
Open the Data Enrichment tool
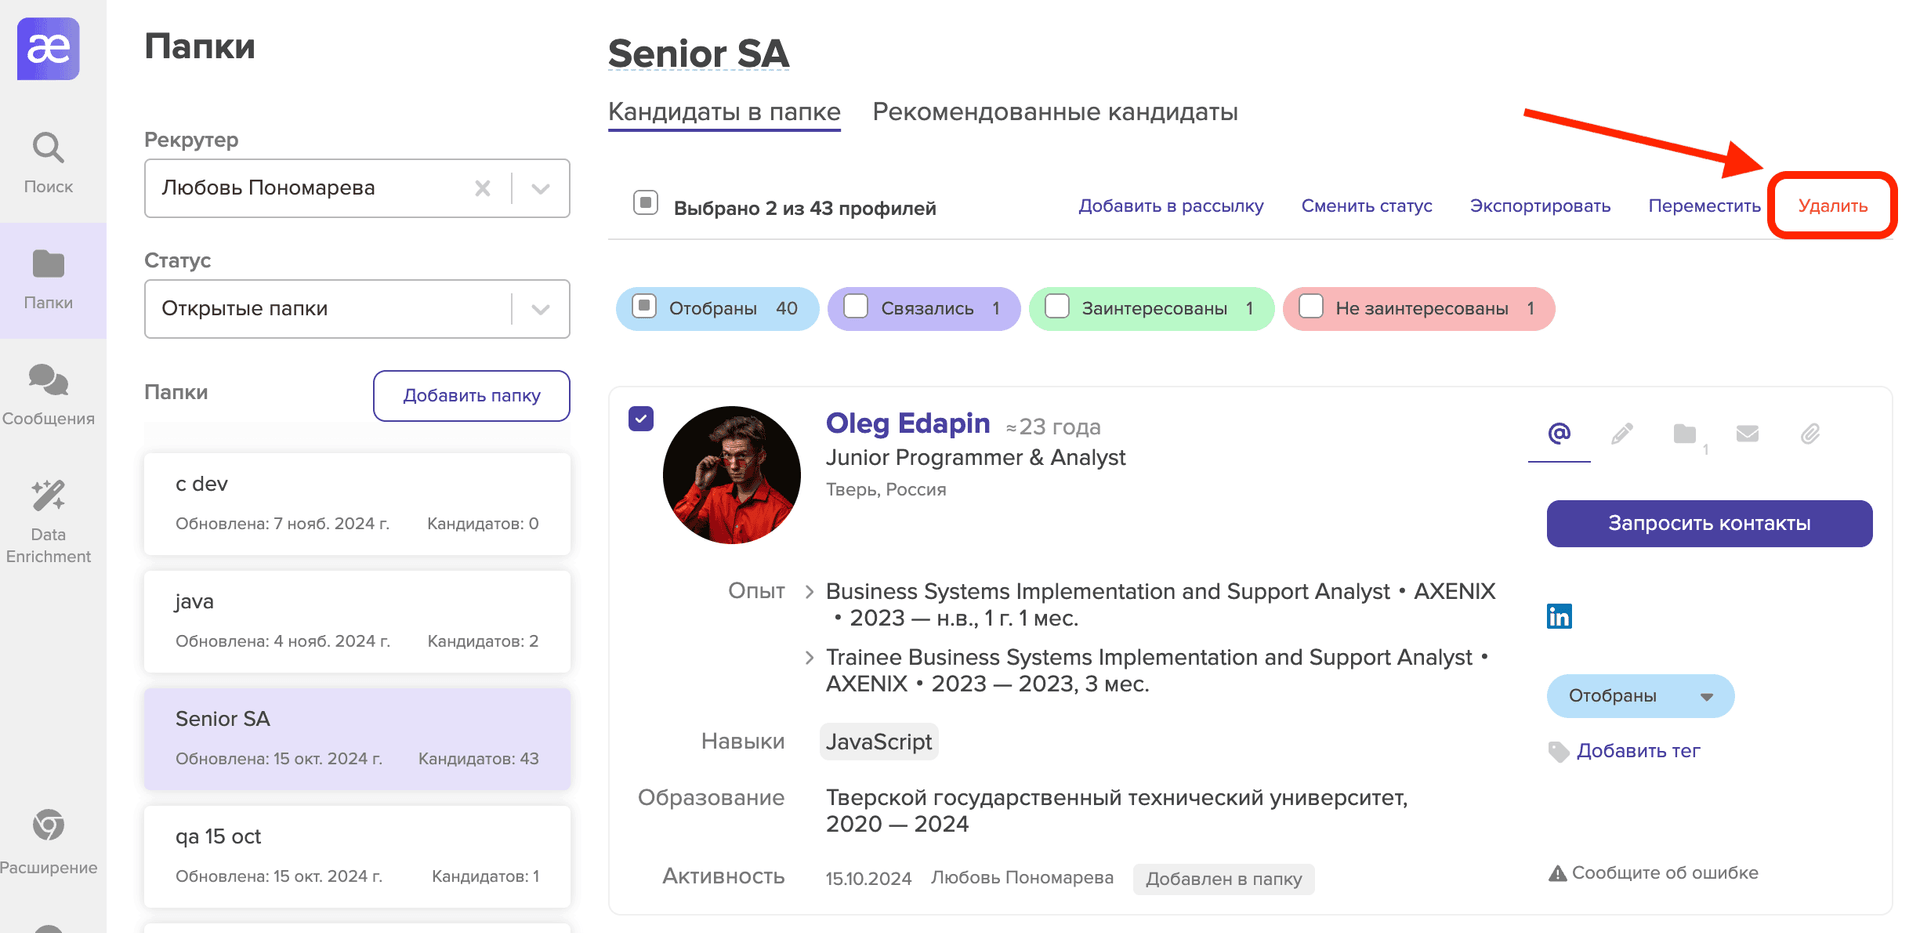[x=48, y=520]
